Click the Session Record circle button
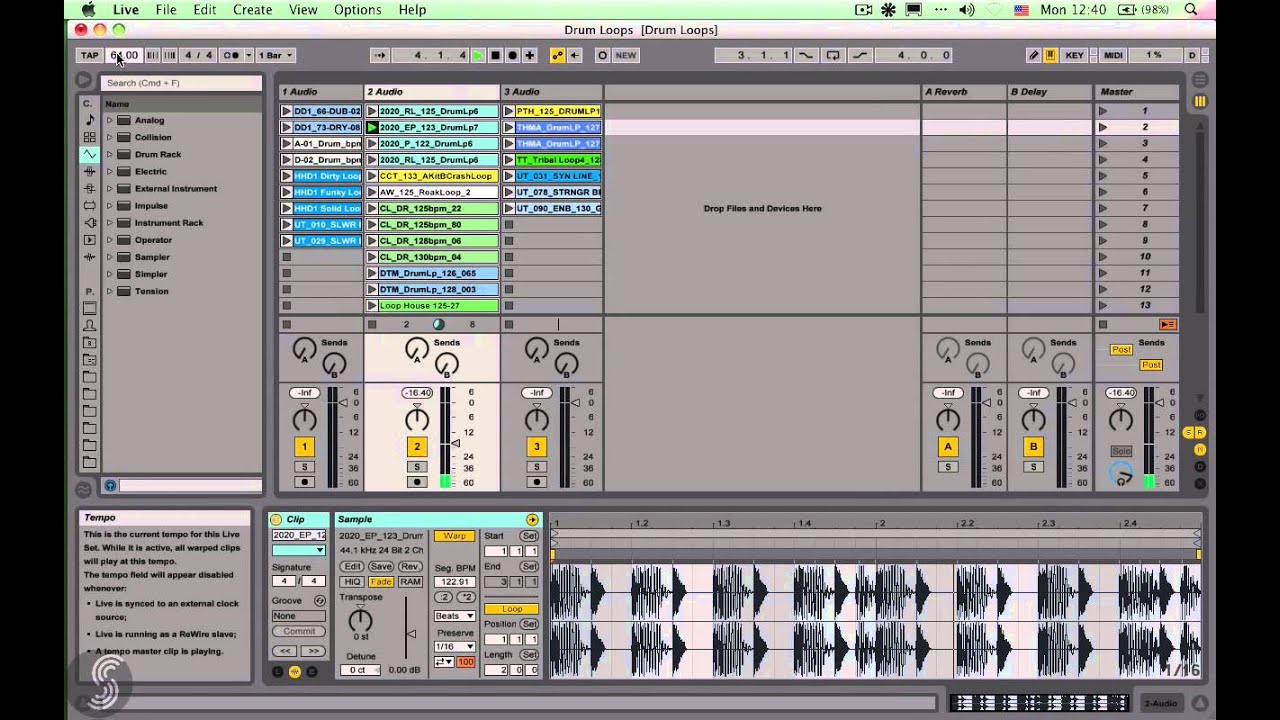Image resolution: width=1280 pixels, height=720 pixels. tap(602, 55)
